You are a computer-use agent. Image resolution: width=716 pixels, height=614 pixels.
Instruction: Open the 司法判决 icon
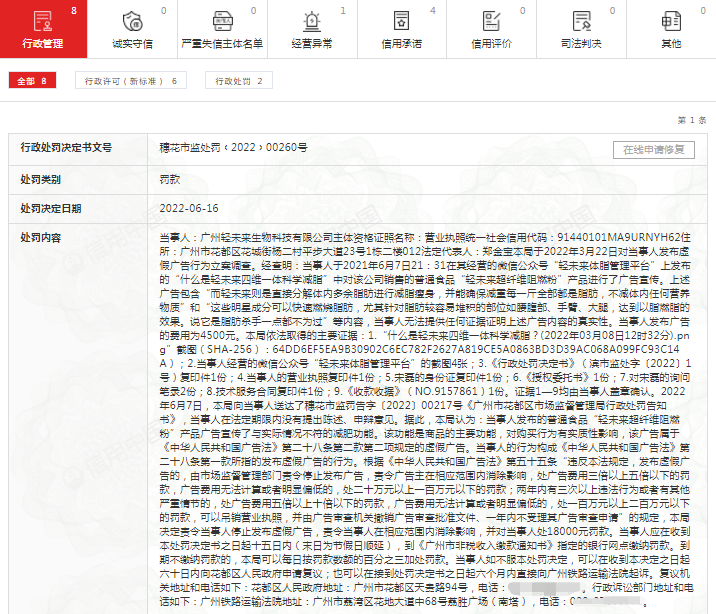pyautogui.click(x=580, y=22)
